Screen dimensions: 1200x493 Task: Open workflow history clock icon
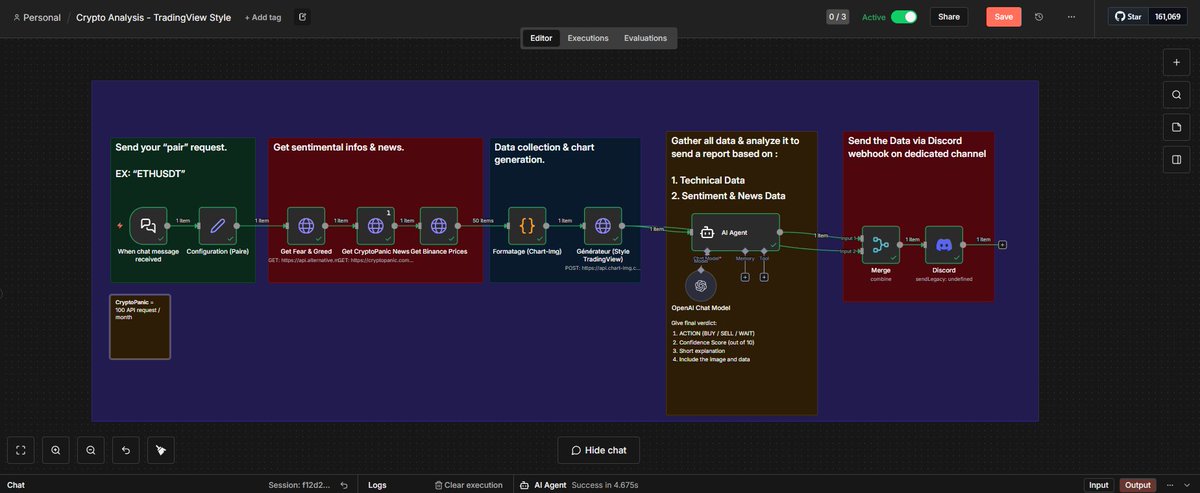(x=1039, y=17)
